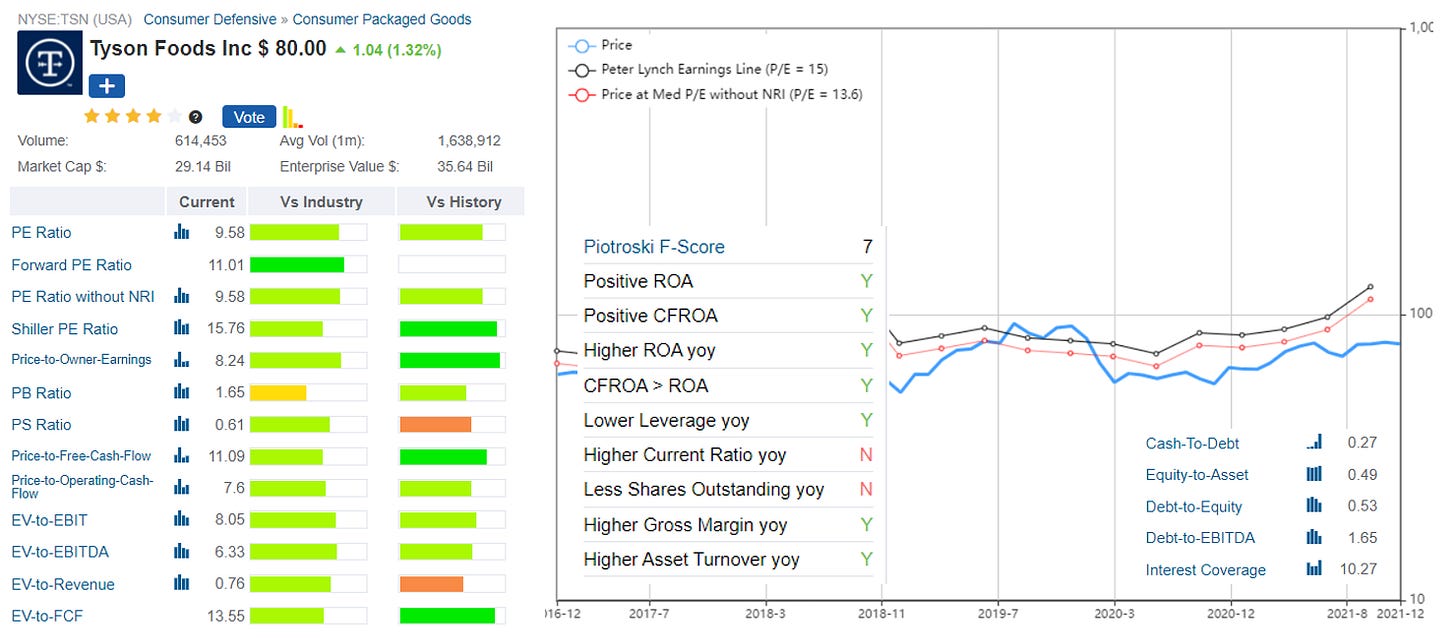
Task: Toggle the Price series in chart legend
Action: click(x=600, y=45)
